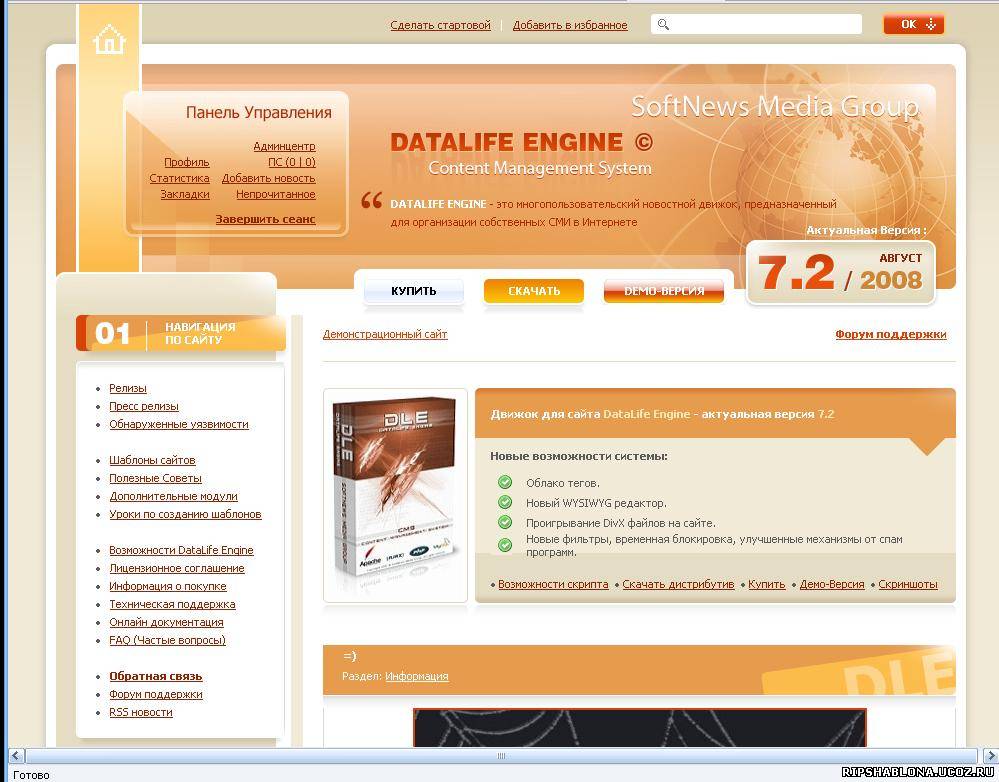999x782 pixels.
Task: Open Форум поддержки link at top right
Action: pyautogui.click(x=891, y=334)
